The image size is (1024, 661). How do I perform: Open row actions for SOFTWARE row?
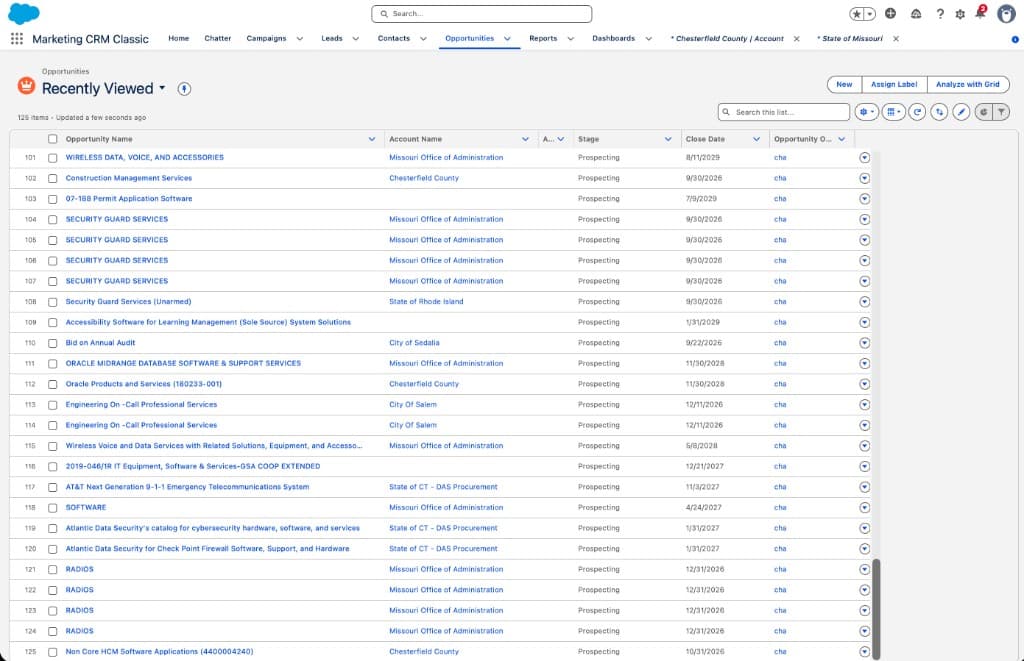pos(865,508)
